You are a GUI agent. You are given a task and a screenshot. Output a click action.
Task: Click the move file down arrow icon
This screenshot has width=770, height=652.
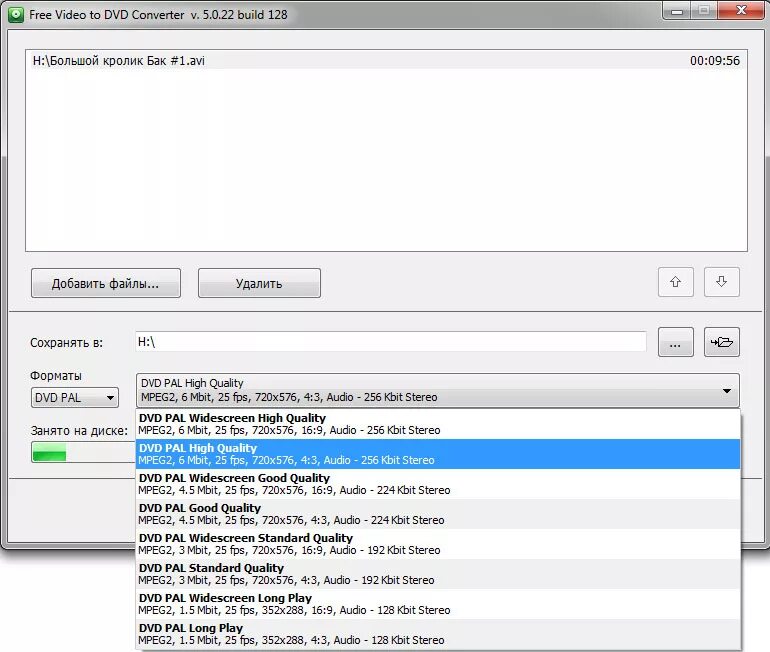721,282
